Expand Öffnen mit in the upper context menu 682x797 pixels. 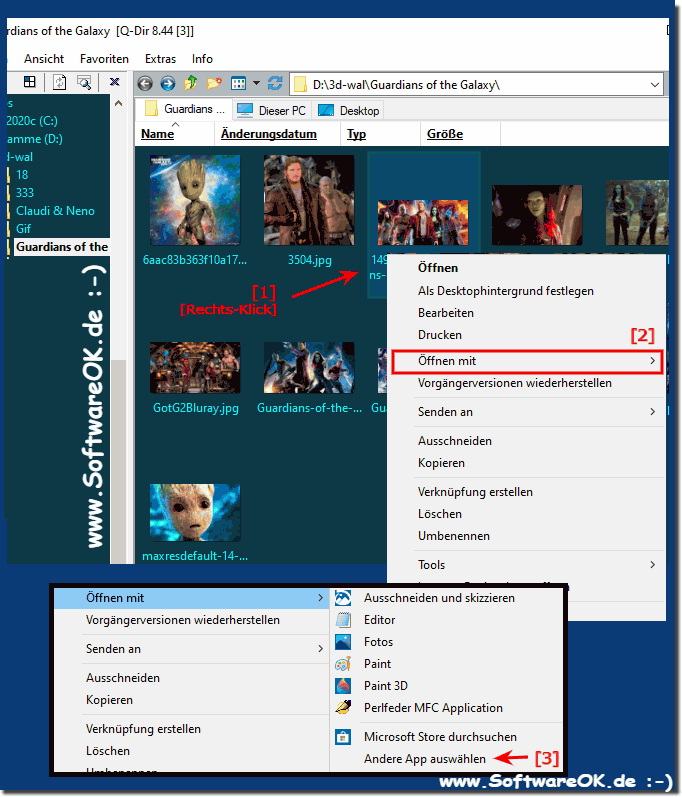[x=527, y=361]
